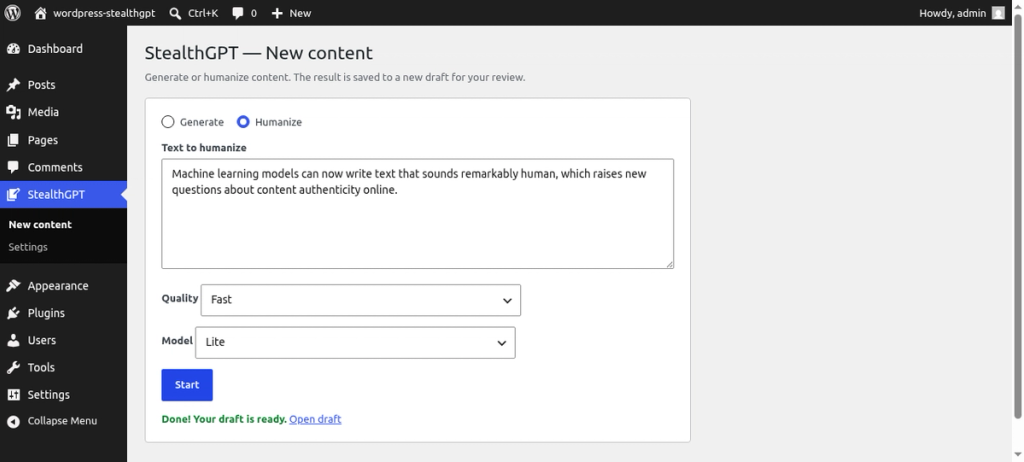
Task: Click the Model field label
Action: coord(177,340)
